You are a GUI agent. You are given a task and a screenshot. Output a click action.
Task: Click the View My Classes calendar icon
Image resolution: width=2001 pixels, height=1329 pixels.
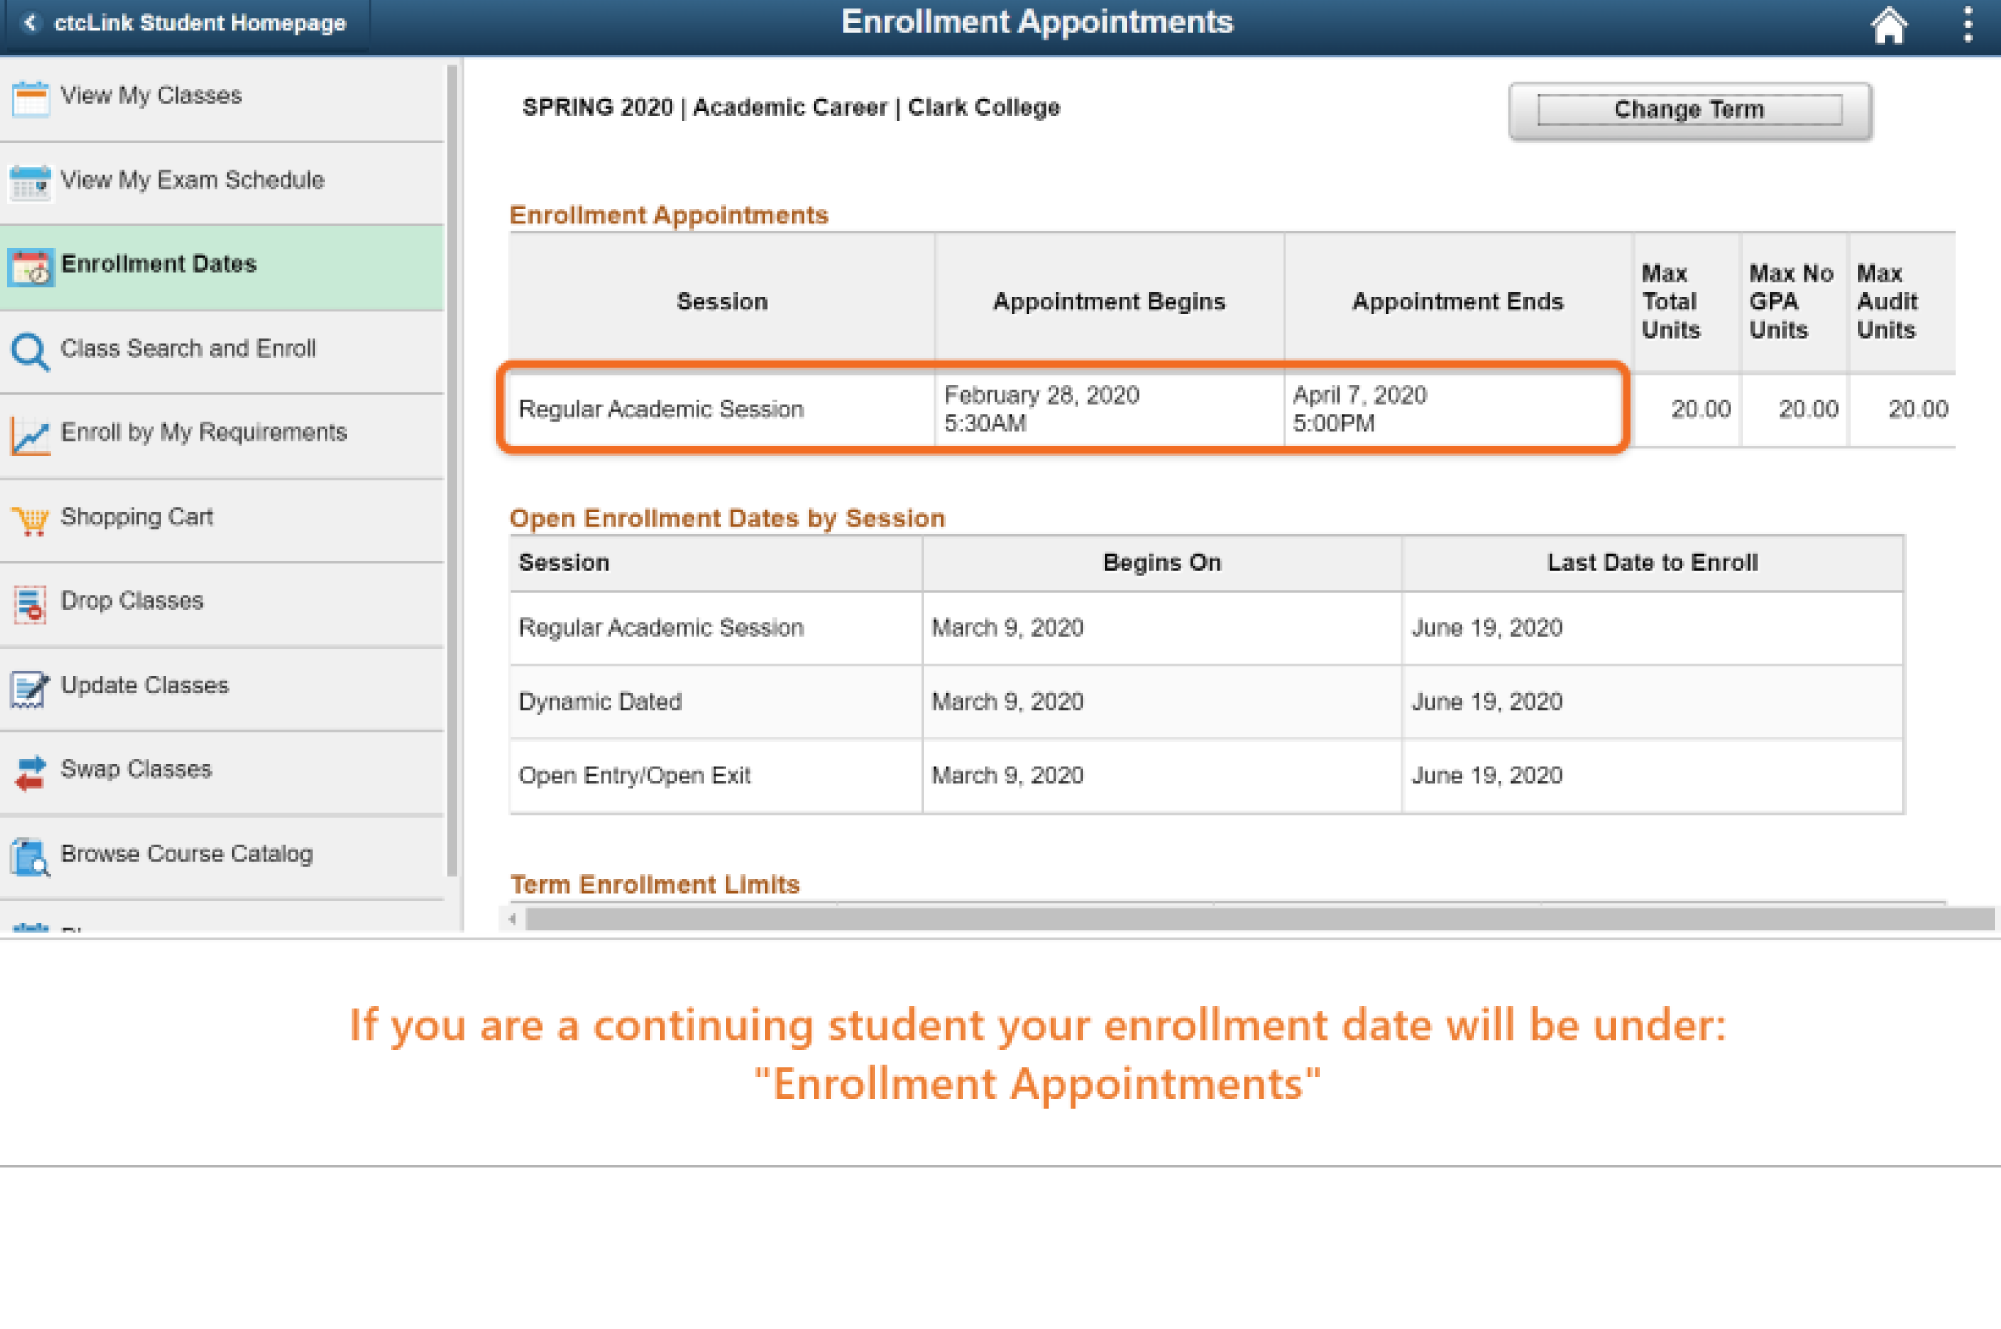pyautogui.click(x=30, y=98)
